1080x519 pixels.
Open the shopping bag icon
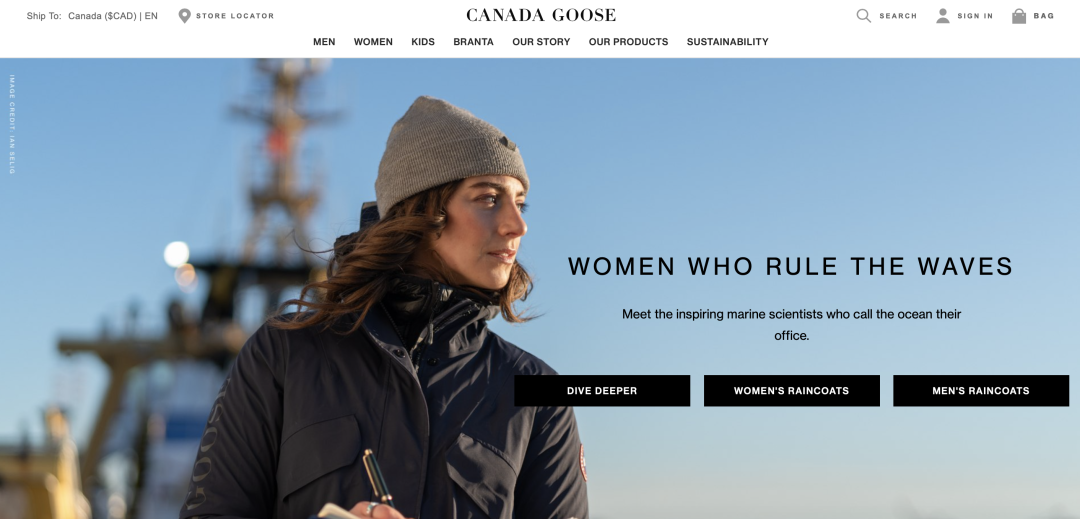coord(1019,16)
